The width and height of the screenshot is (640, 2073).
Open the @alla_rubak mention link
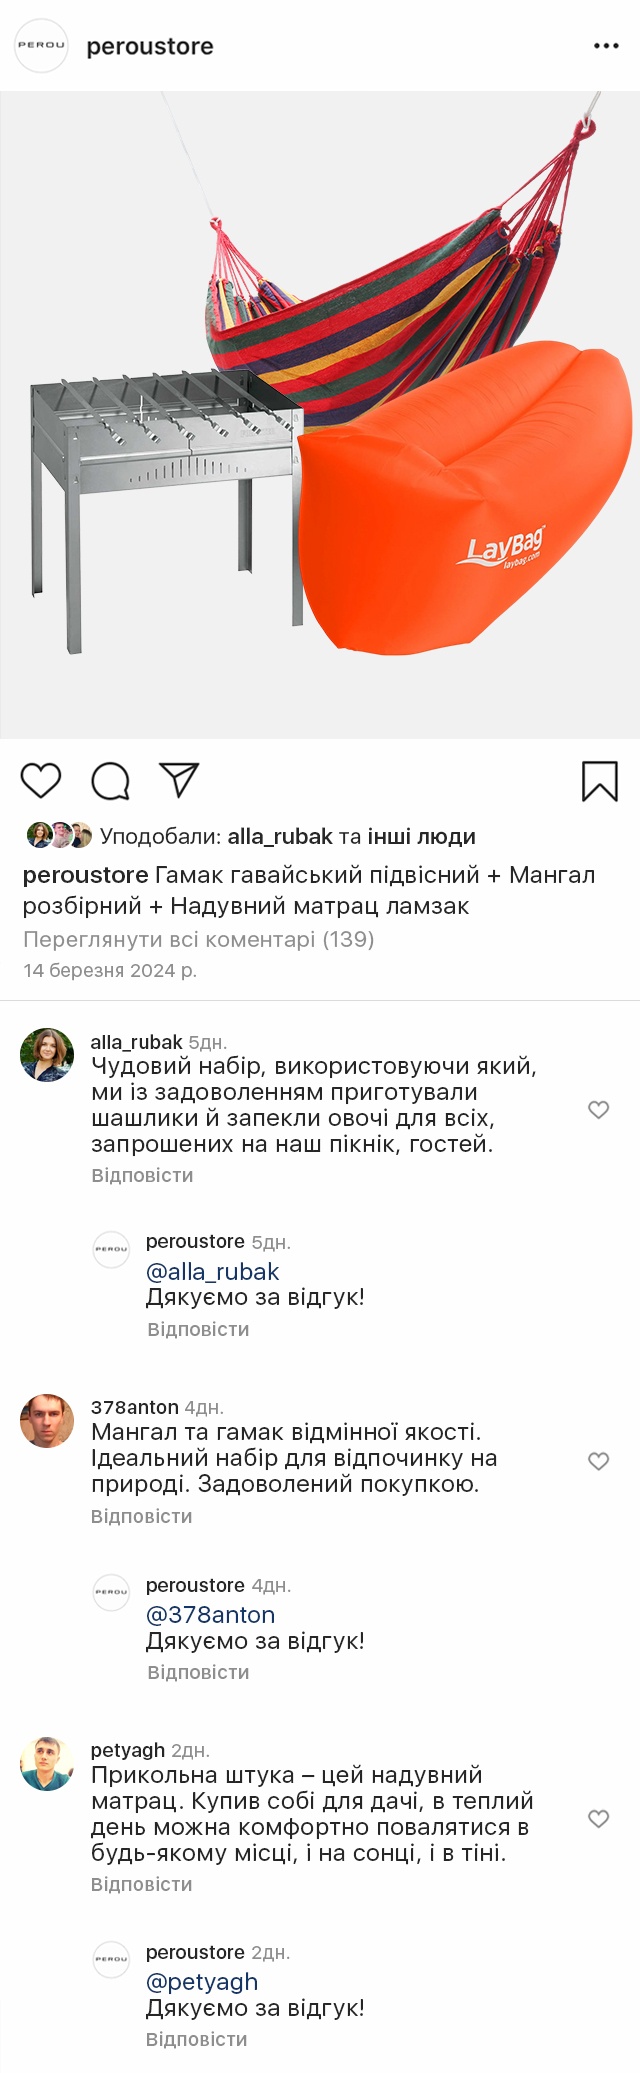tap(212, 1272)
